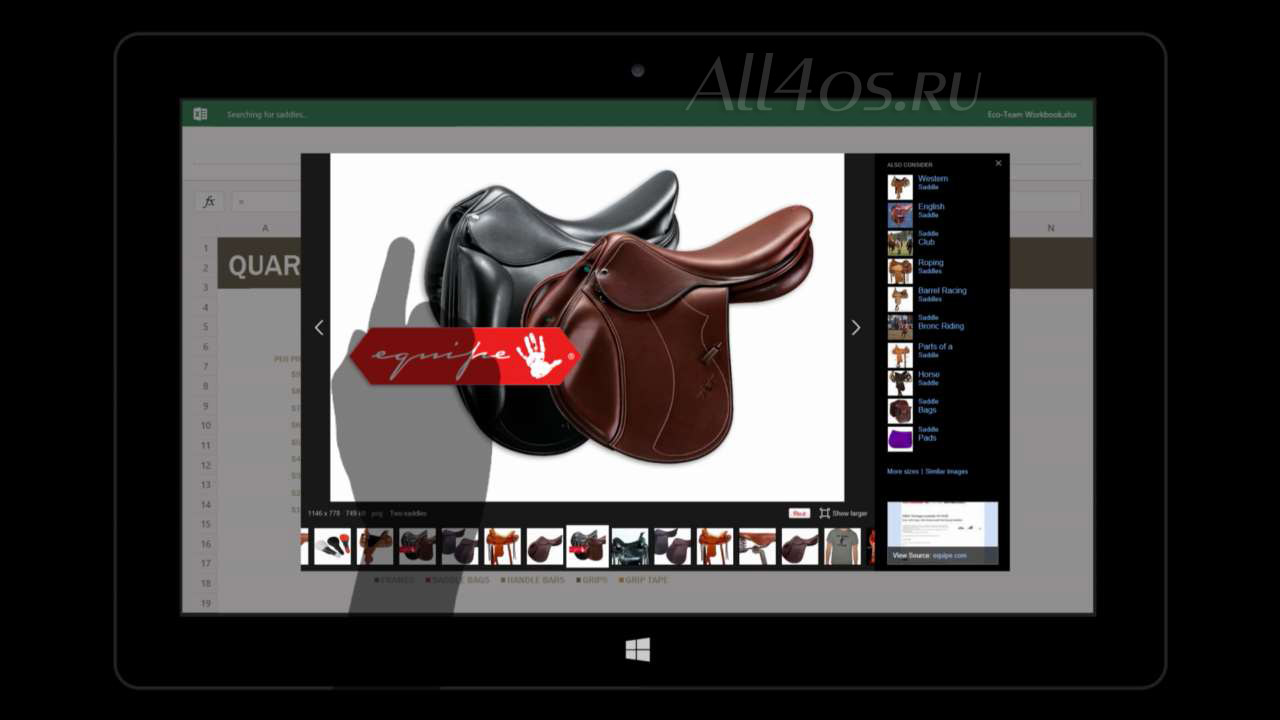Click the Excel formula bar input
This screenshot has height=720, width=1280.
656,201
